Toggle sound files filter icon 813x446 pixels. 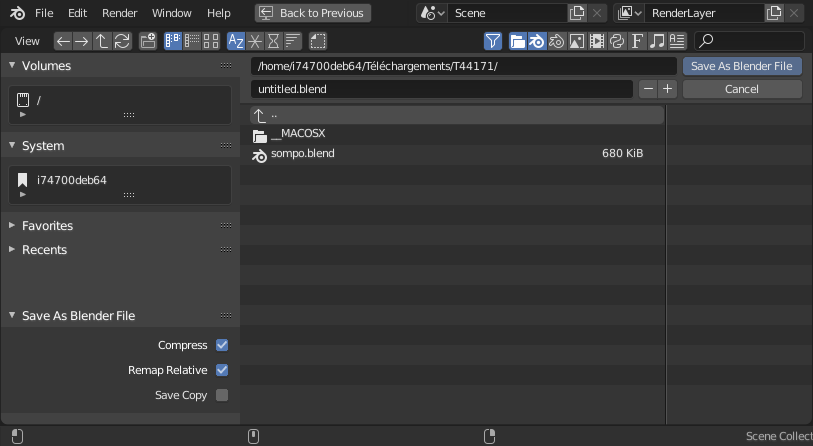point(657,41)
